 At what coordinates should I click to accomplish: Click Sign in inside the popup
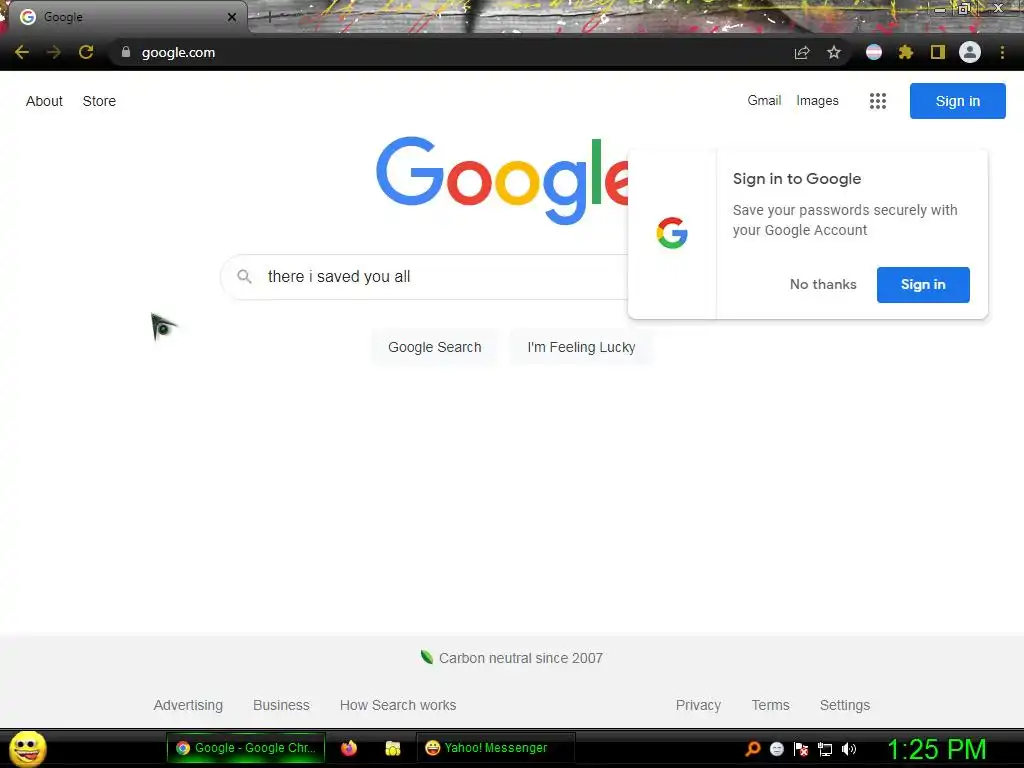923,285
